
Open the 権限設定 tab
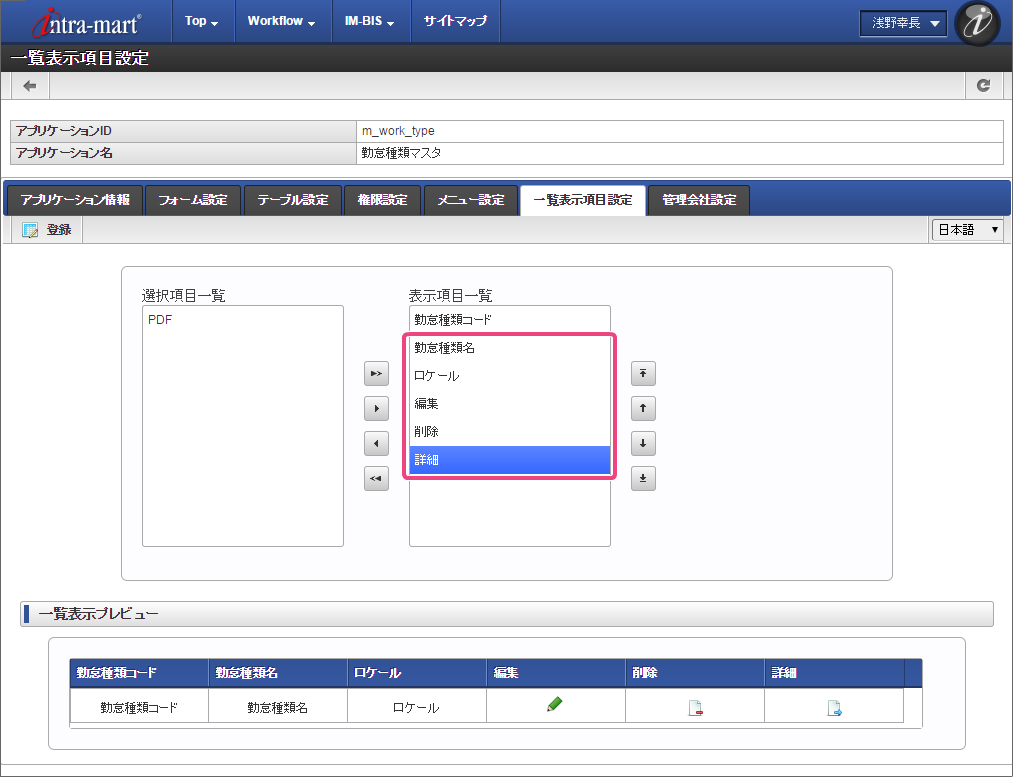pos(382,200)
